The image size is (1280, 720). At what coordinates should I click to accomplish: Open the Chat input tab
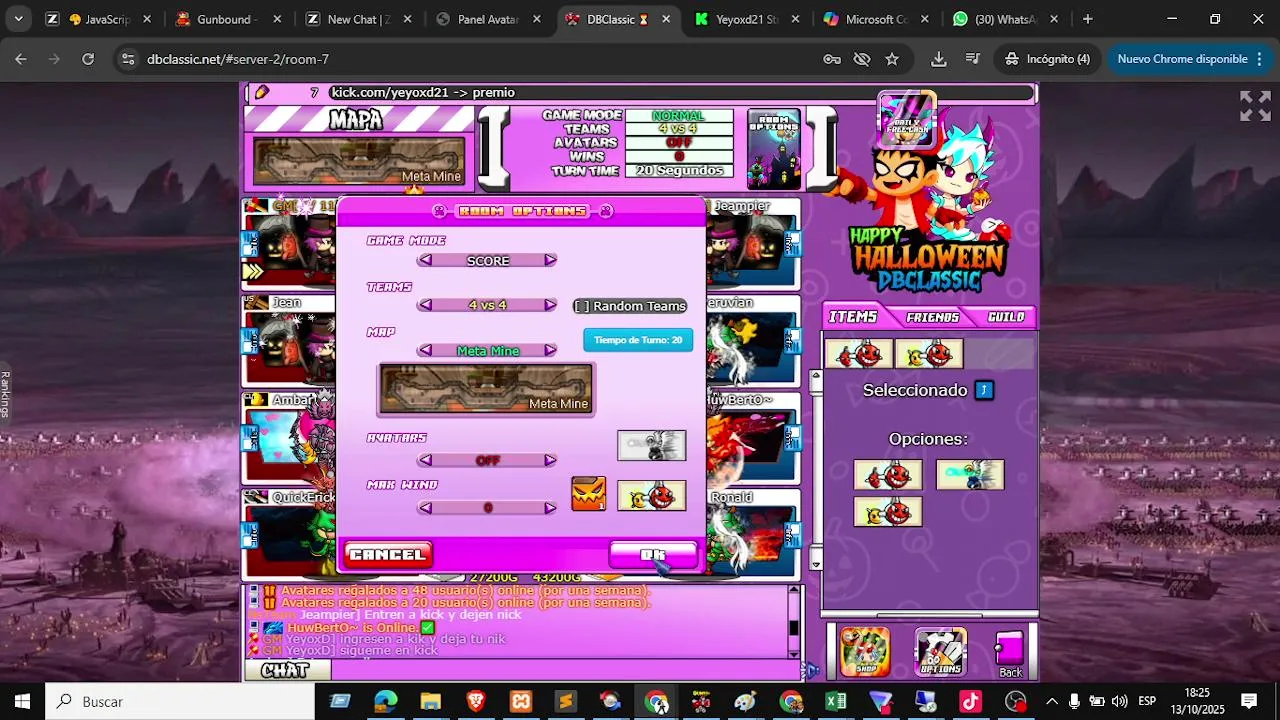[x=286, y=670]
